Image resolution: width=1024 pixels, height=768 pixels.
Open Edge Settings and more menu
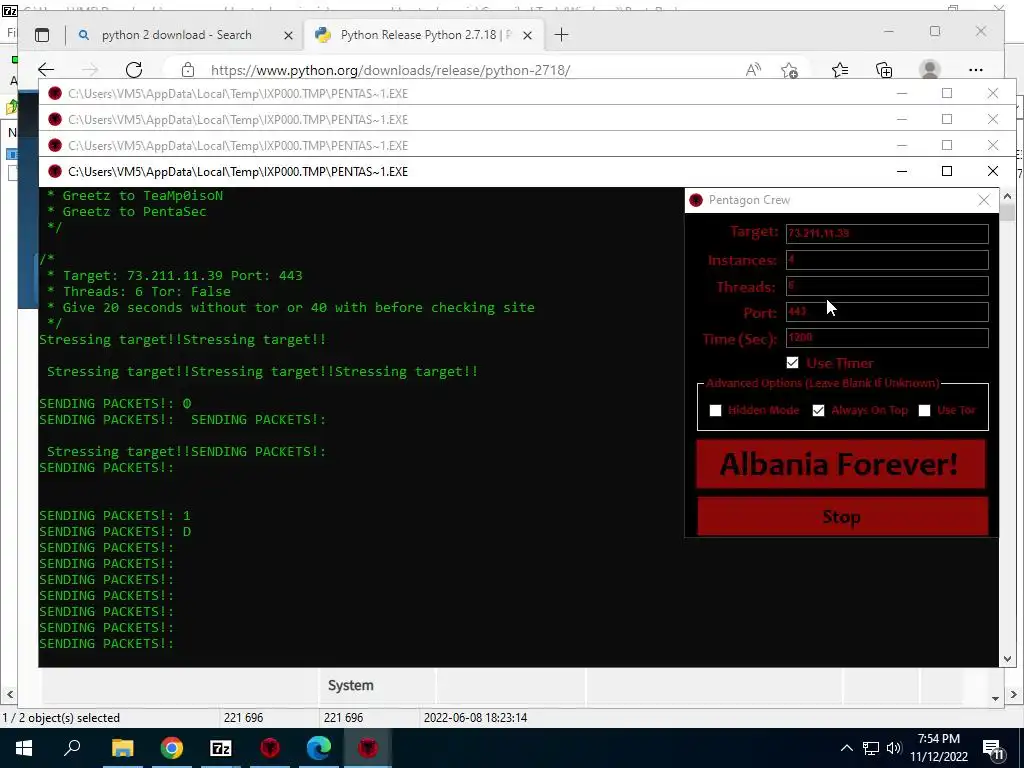coord(976,70)
